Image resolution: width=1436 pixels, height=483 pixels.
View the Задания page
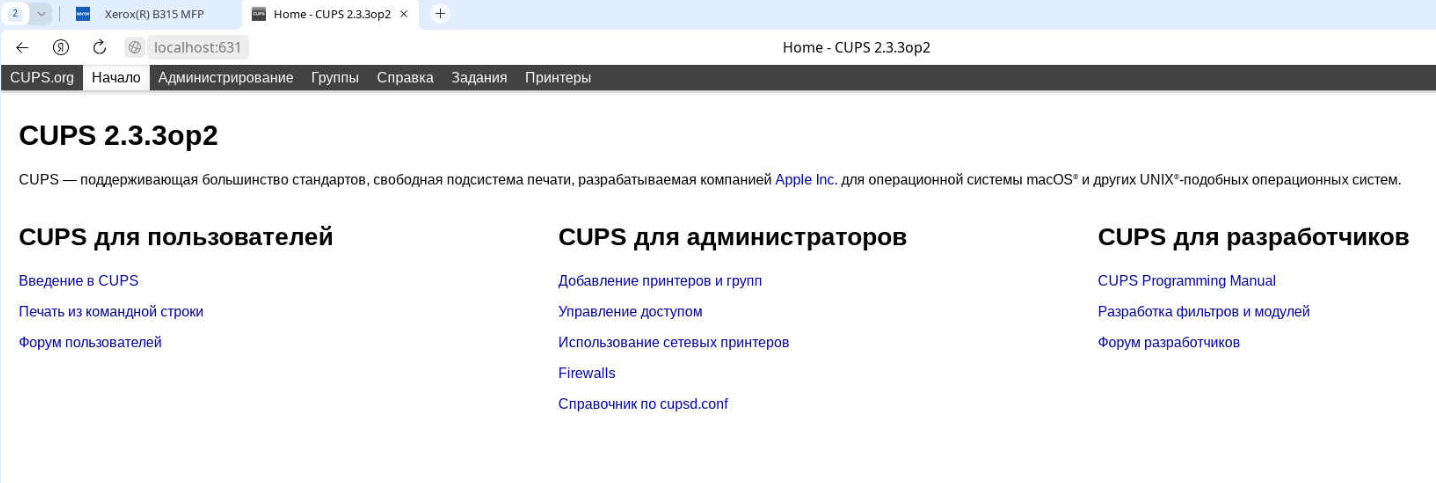pyautogui.click(x=479, y=77)
